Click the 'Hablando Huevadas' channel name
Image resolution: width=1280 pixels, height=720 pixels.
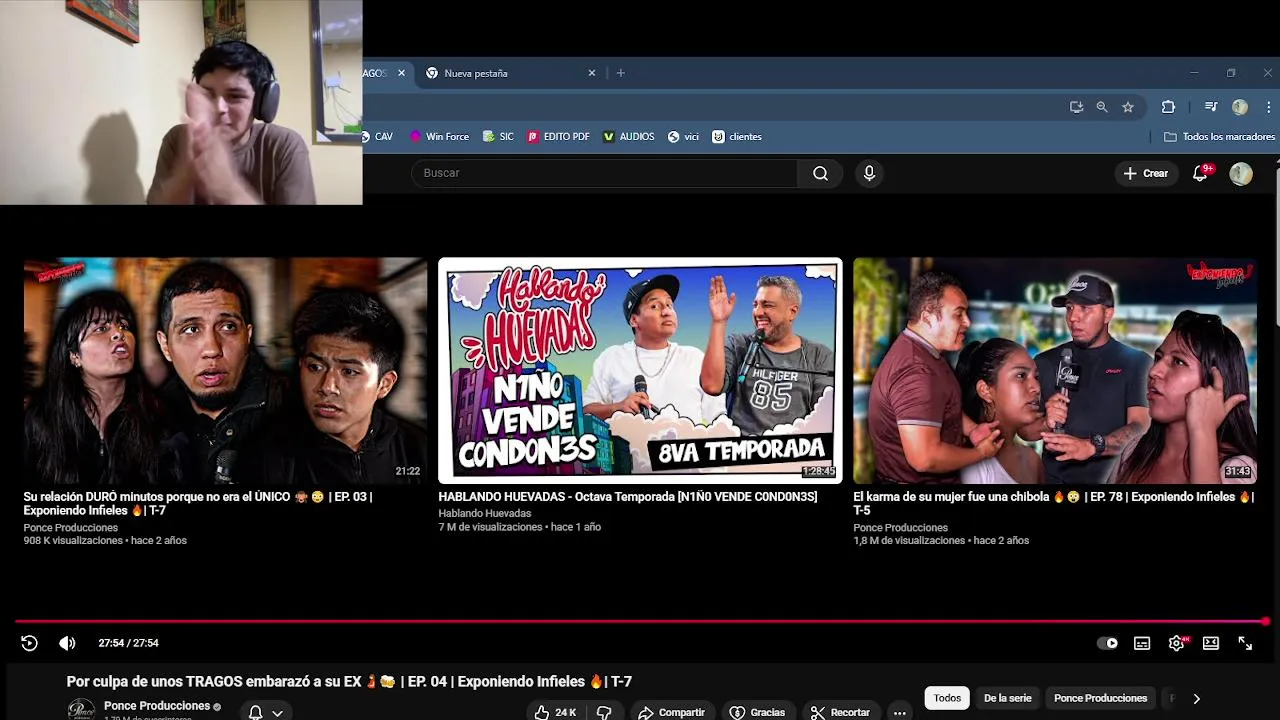pos(484,514)
